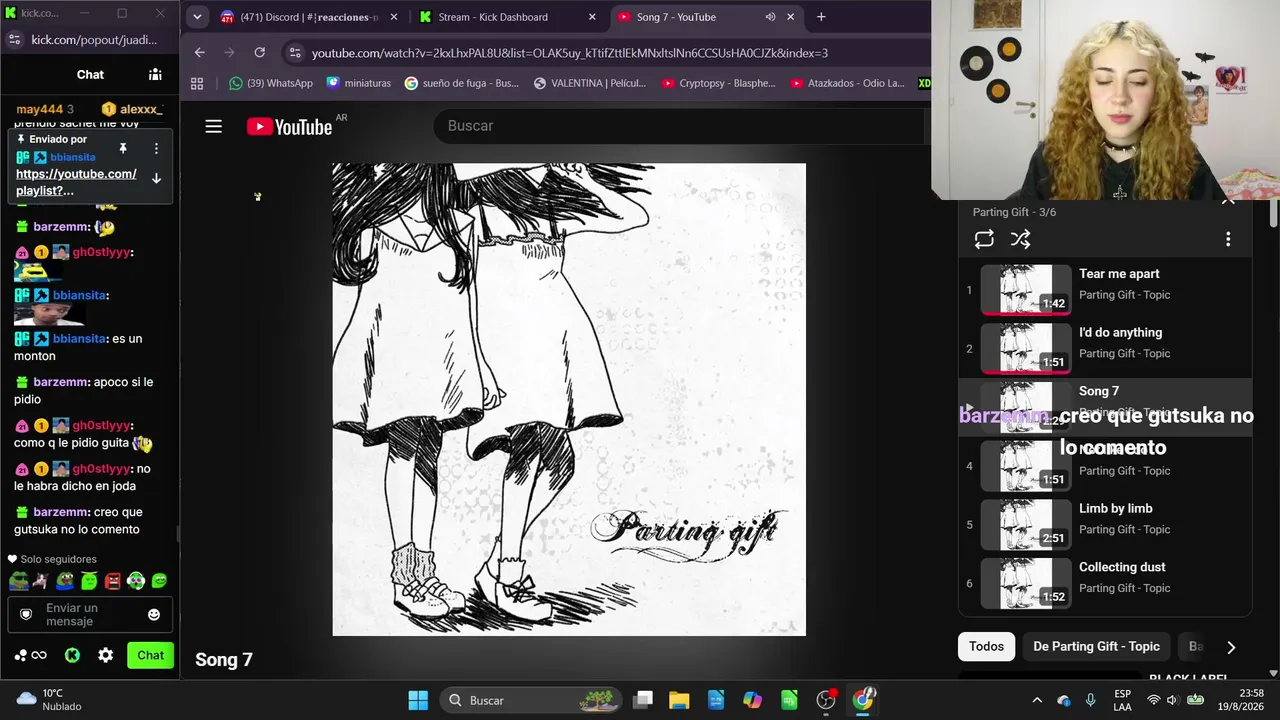The height and width of the screenshot is (720, 1280).
Task: View site info for youtube.com
Action: pyautogui.click(x=293, y=53)
